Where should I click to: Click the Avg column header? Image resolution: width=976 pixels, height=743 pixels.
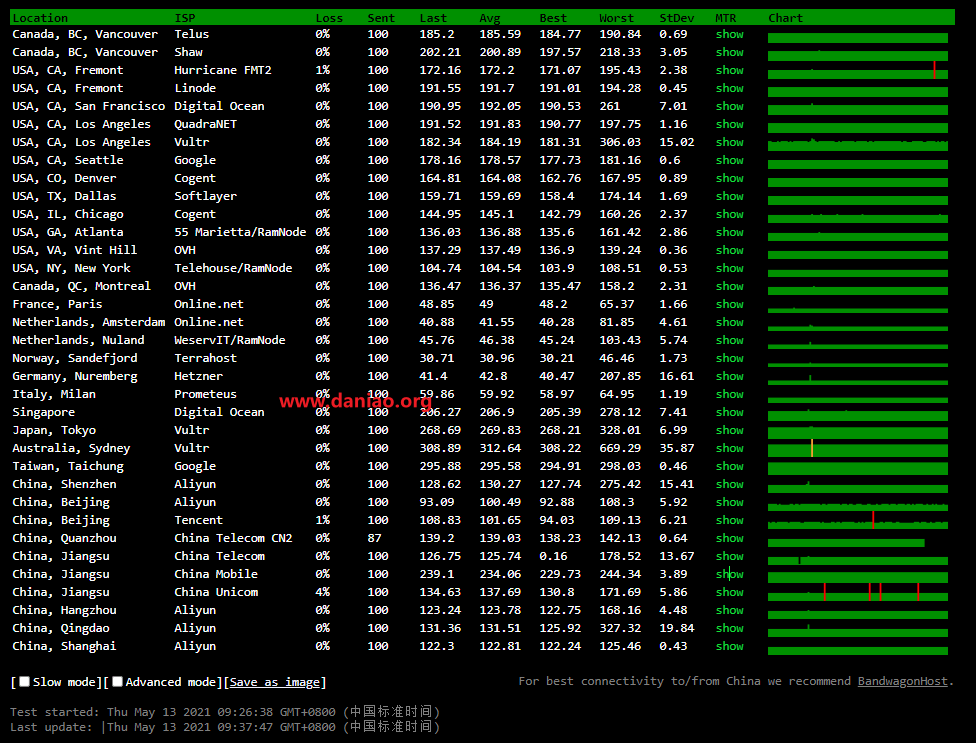(490, 18)
